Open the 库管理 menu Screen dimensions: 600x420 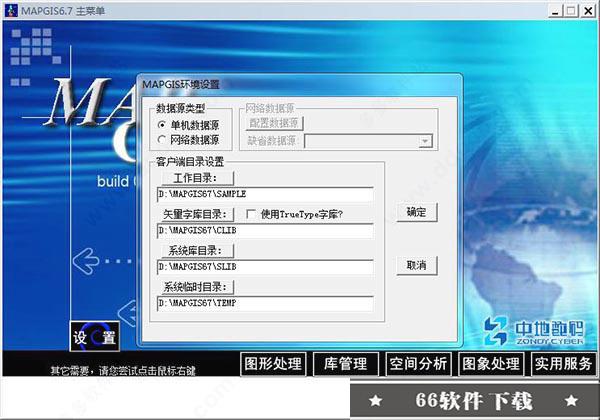(346, 363)
